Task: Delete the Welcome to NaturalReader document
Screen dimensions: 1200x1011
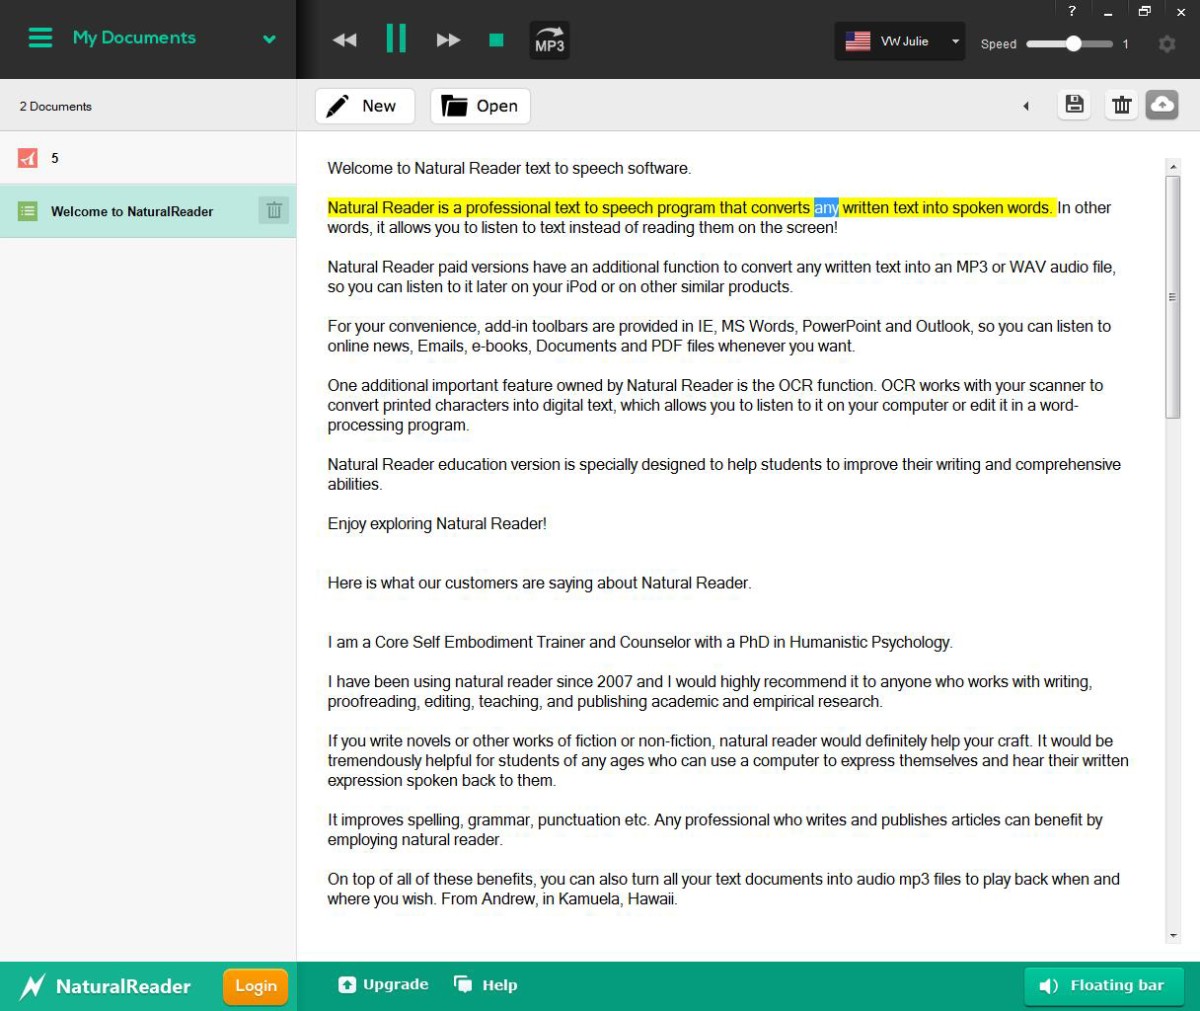Action: click(272, 211)
